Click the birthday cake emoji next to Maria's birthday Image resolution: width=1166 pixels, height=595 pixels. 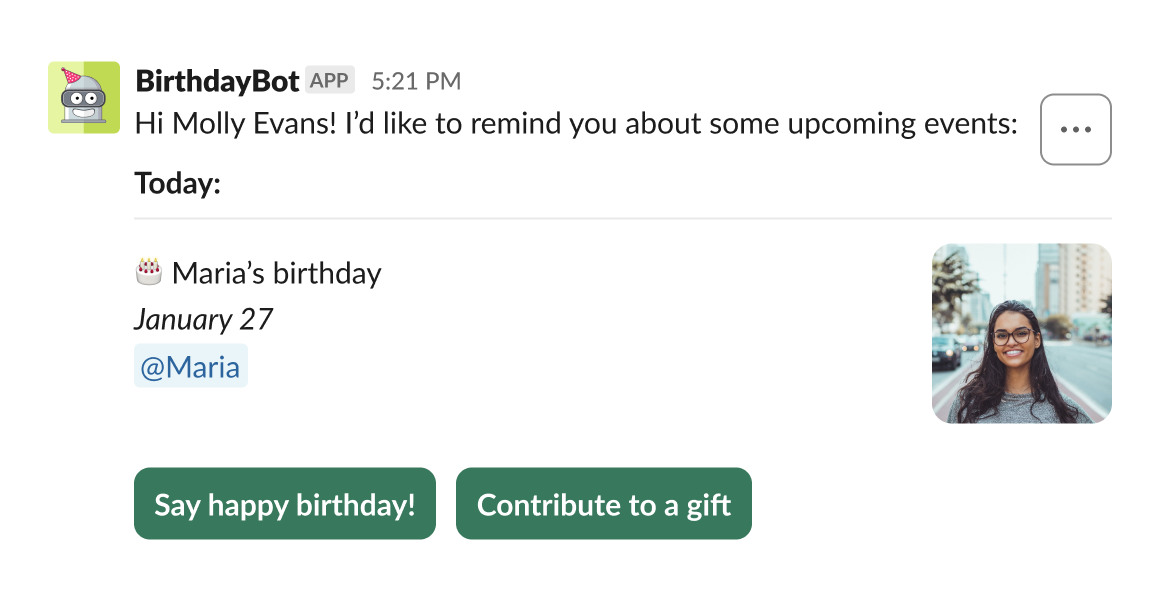tap(150, 271)
